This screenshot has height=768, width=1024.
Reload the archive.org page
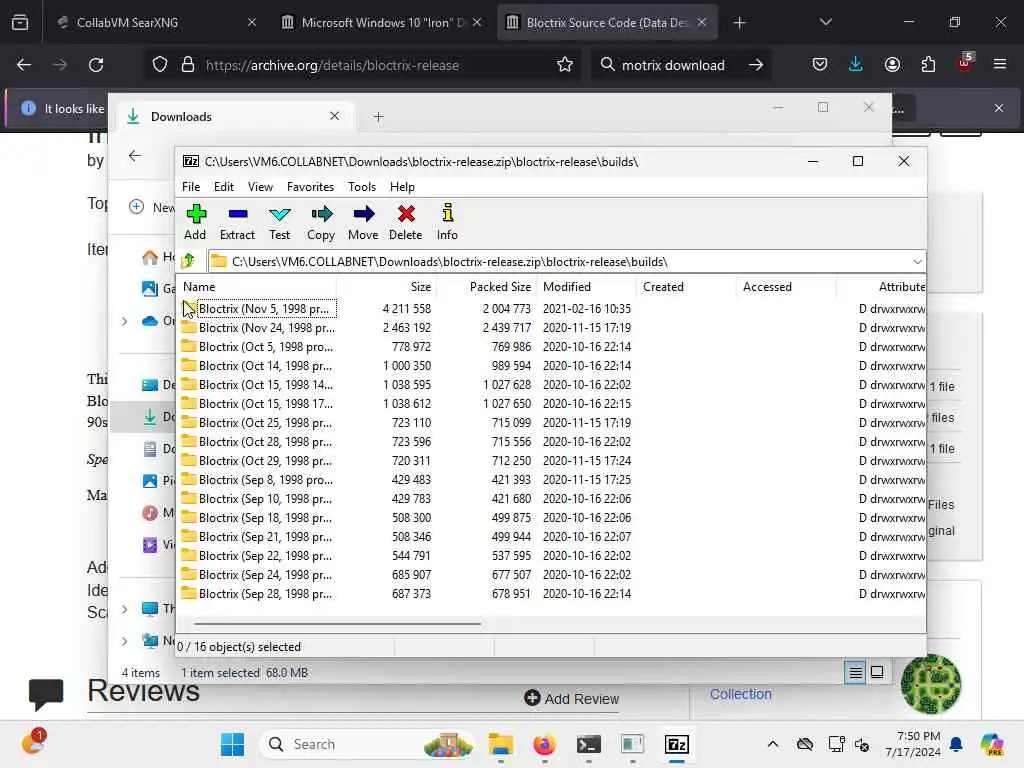(96, 65)
